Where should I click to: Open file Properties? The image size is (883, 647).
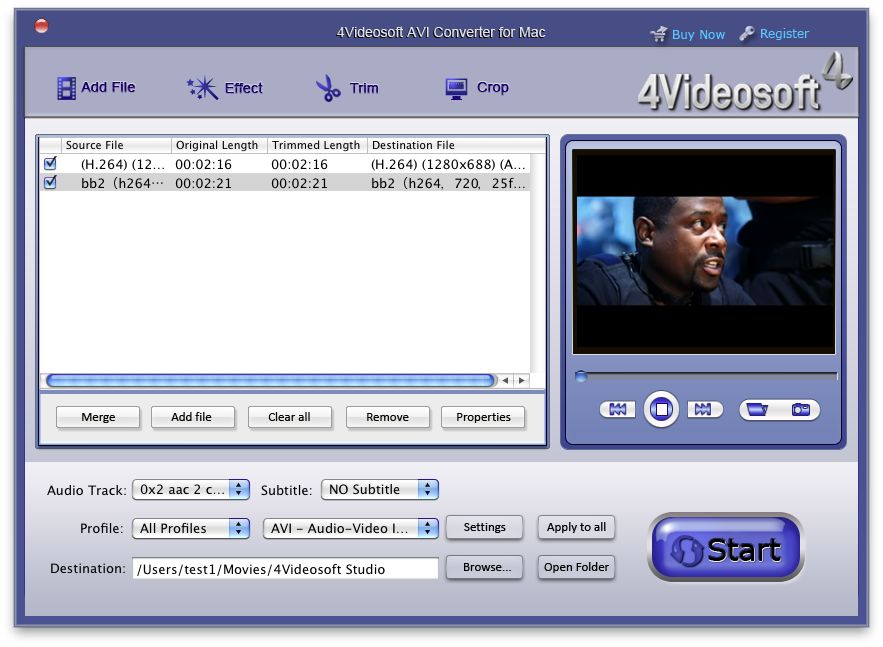coord(483,417)
